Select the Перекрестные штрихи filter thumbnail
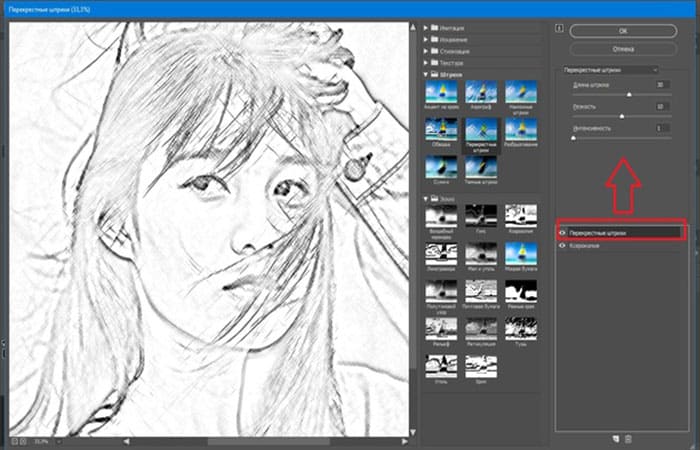The height and width of the screenshot is (450, 700). point(481,129)
